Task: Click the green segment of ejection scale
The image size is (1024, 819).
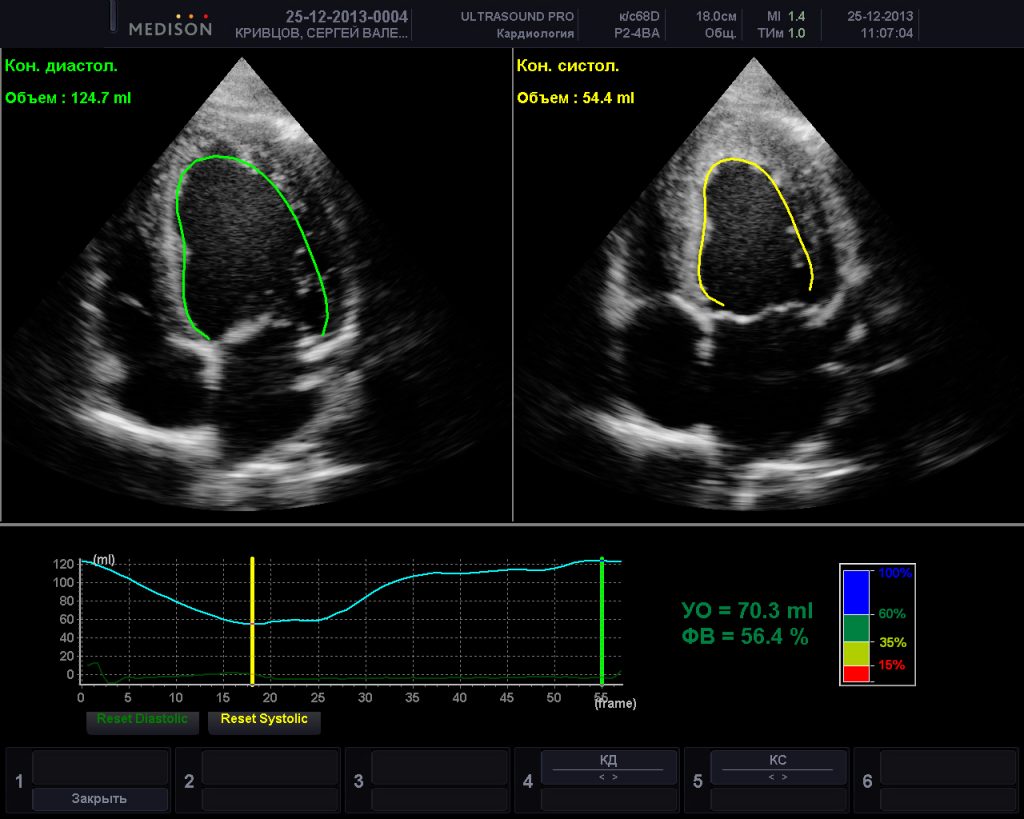Action: click(x=858, y=627)
